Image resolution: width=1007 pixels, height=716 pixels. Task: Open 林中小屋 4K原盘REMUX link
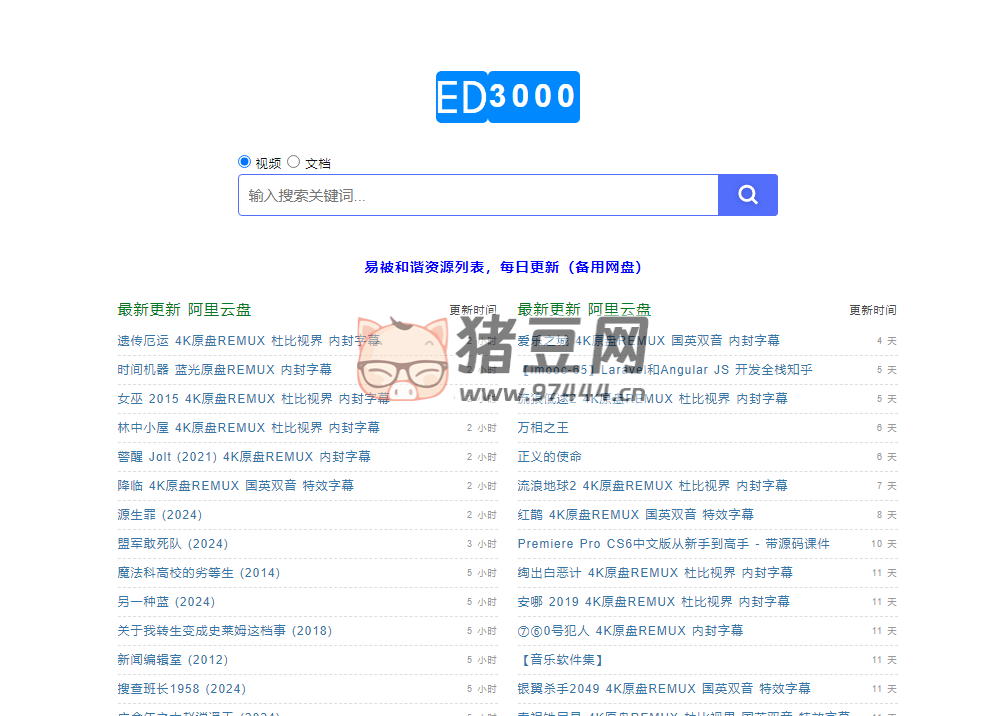(249, 428)
